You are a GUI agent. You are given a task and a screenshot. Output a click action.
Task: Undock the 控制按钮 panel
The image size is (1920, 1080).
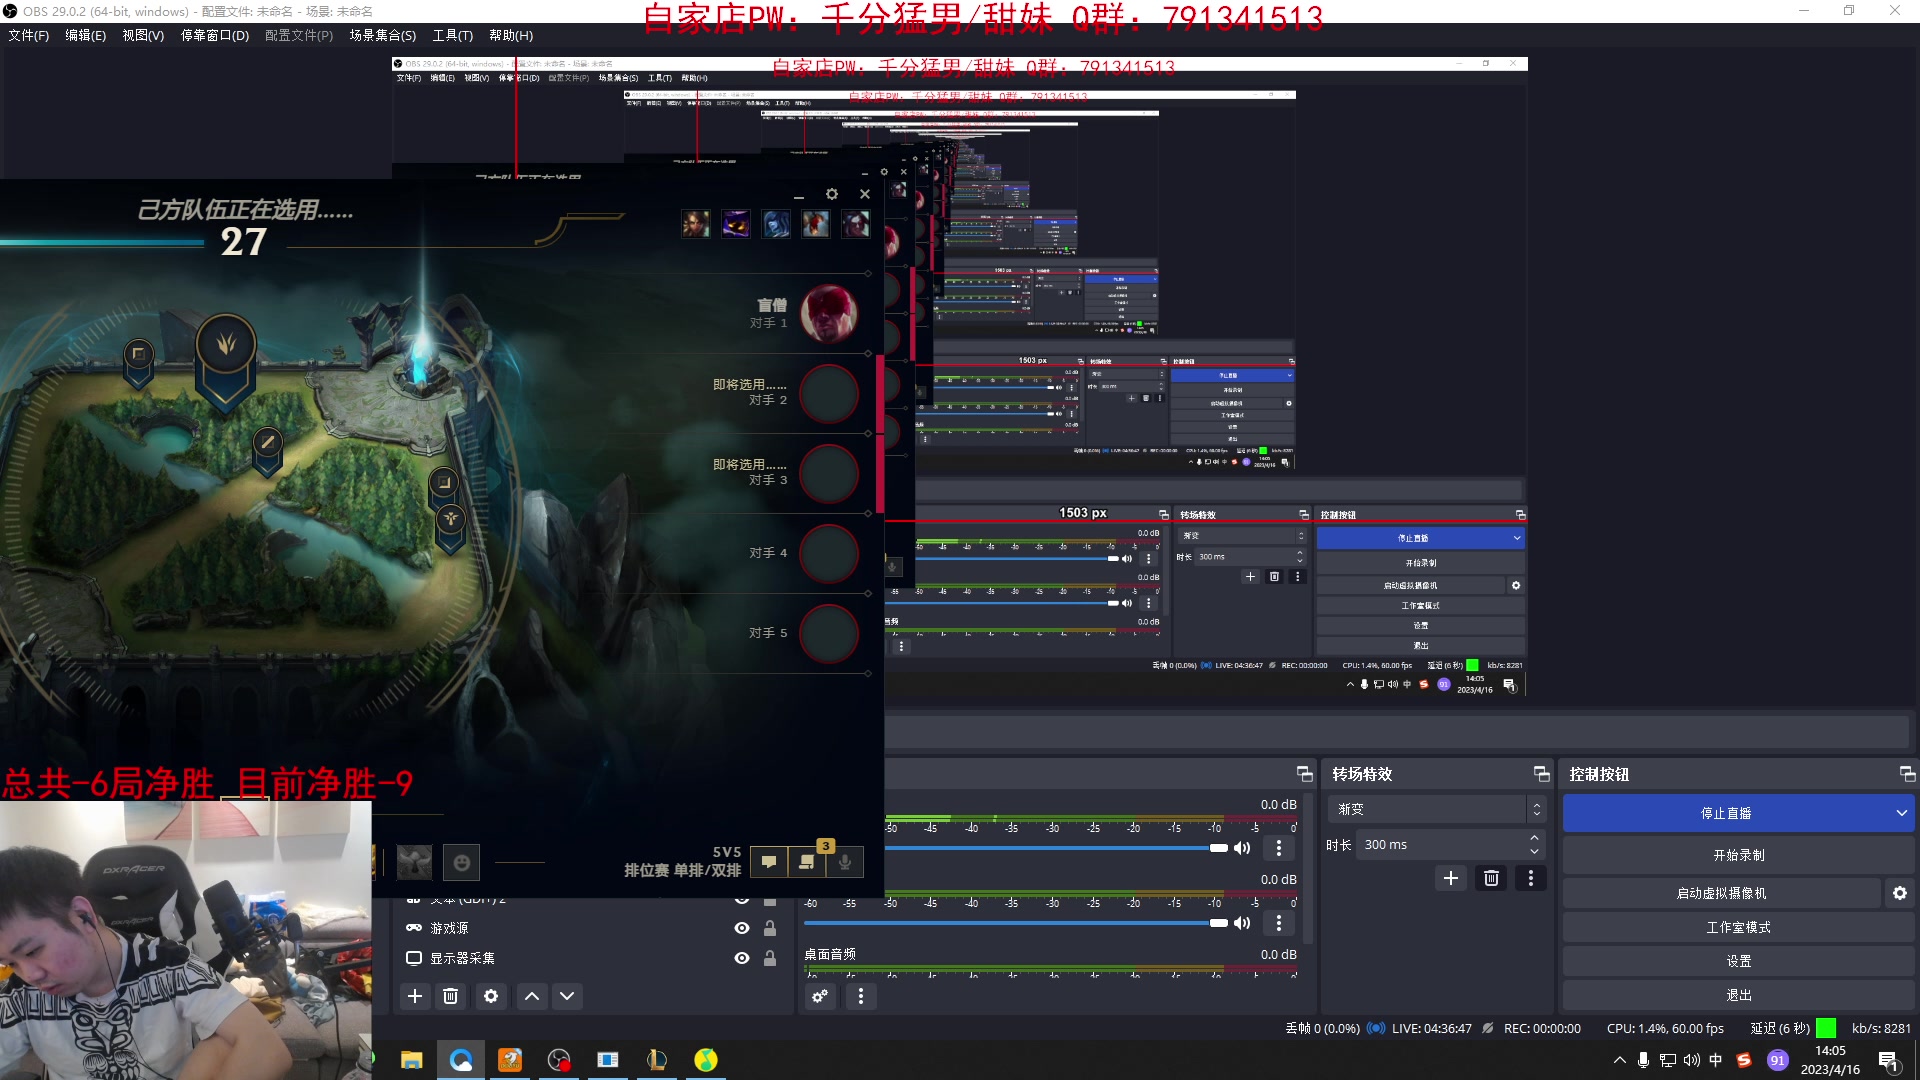coord(1907,774)
